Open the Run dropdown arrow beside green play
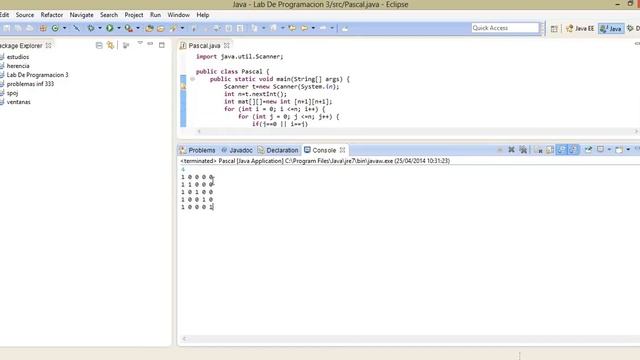This screenshot has height=360, width=640. 119,28
